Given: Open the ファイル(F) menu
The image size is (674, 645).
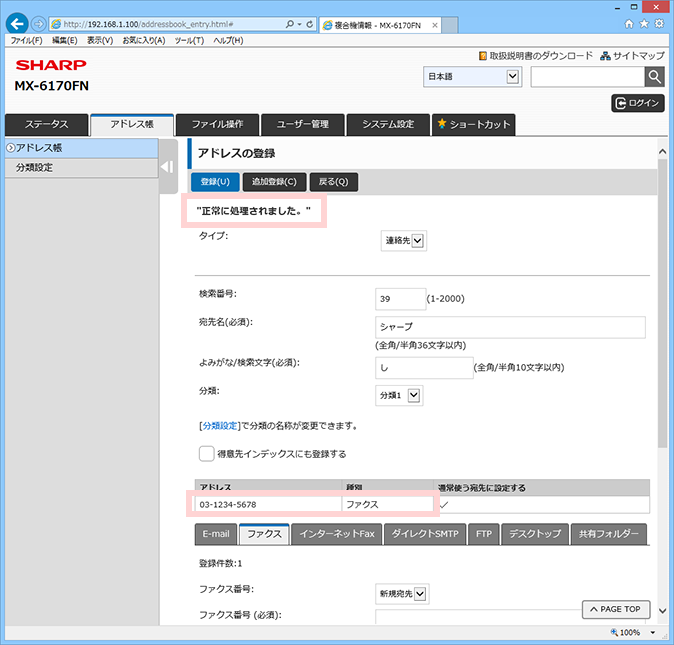Looking at the screenshot, I should pyautogui.click(x=26, y=40).
